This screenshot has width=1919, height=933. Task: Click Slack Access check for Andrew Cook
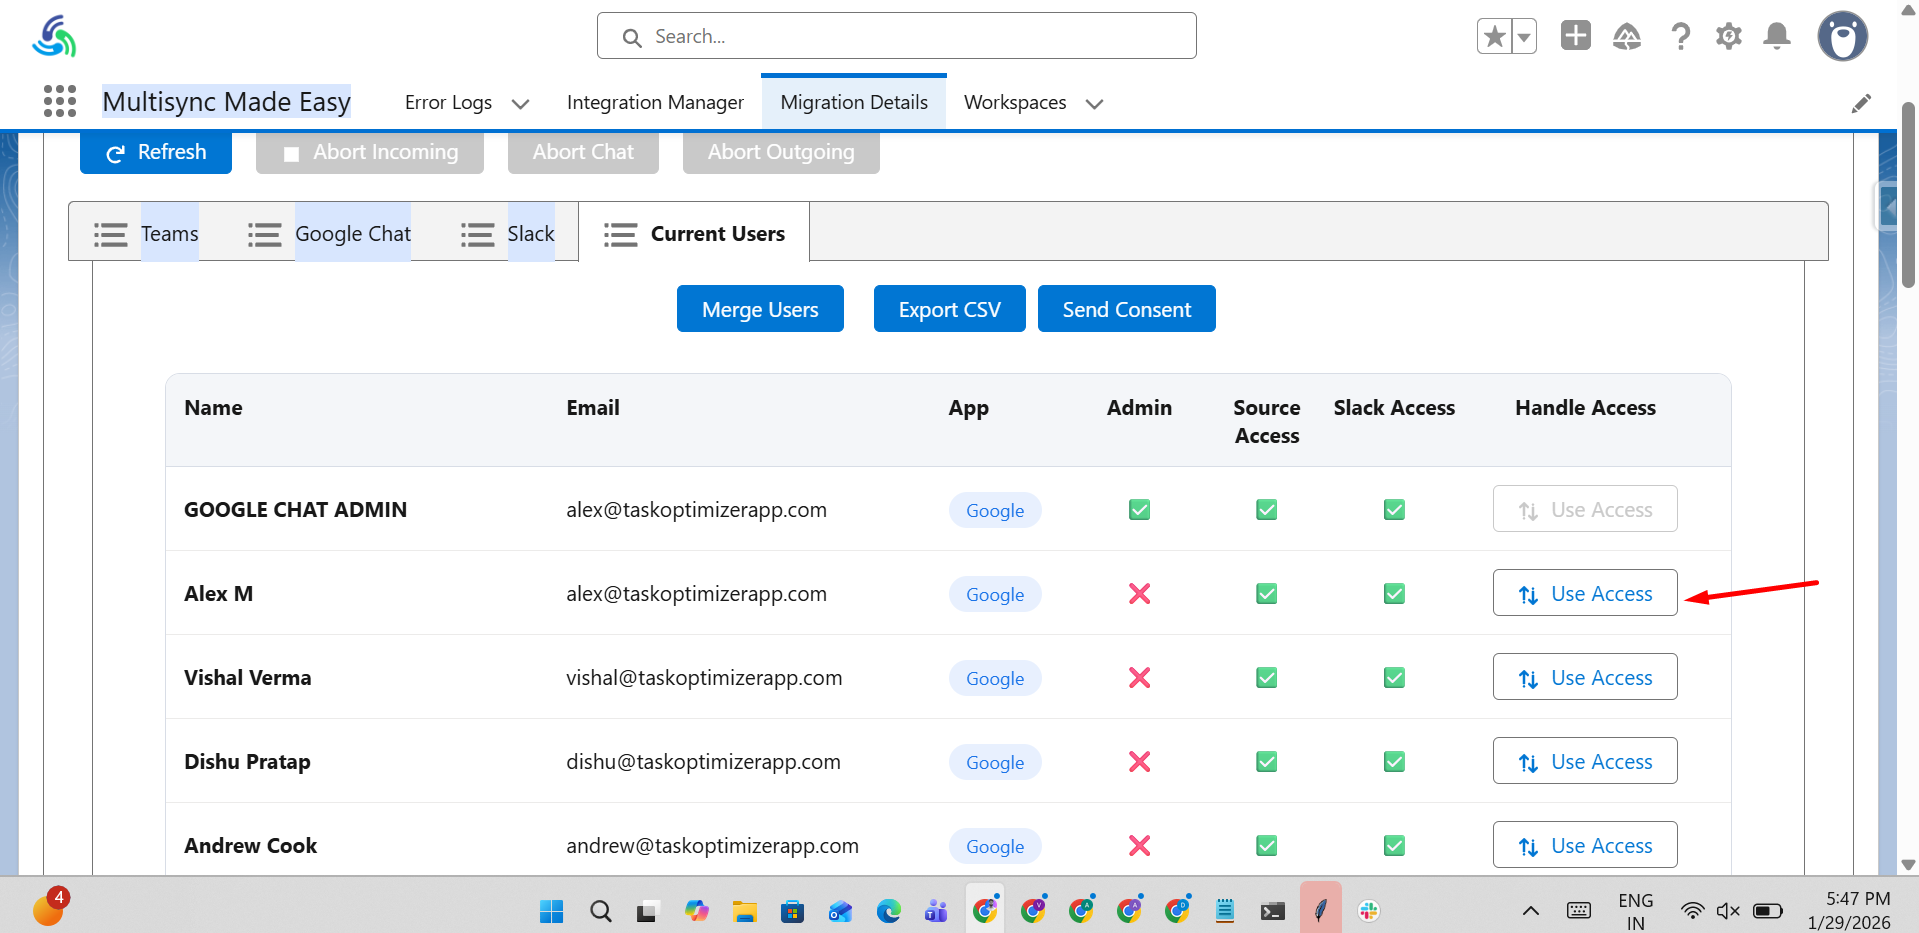point(1394,846)
